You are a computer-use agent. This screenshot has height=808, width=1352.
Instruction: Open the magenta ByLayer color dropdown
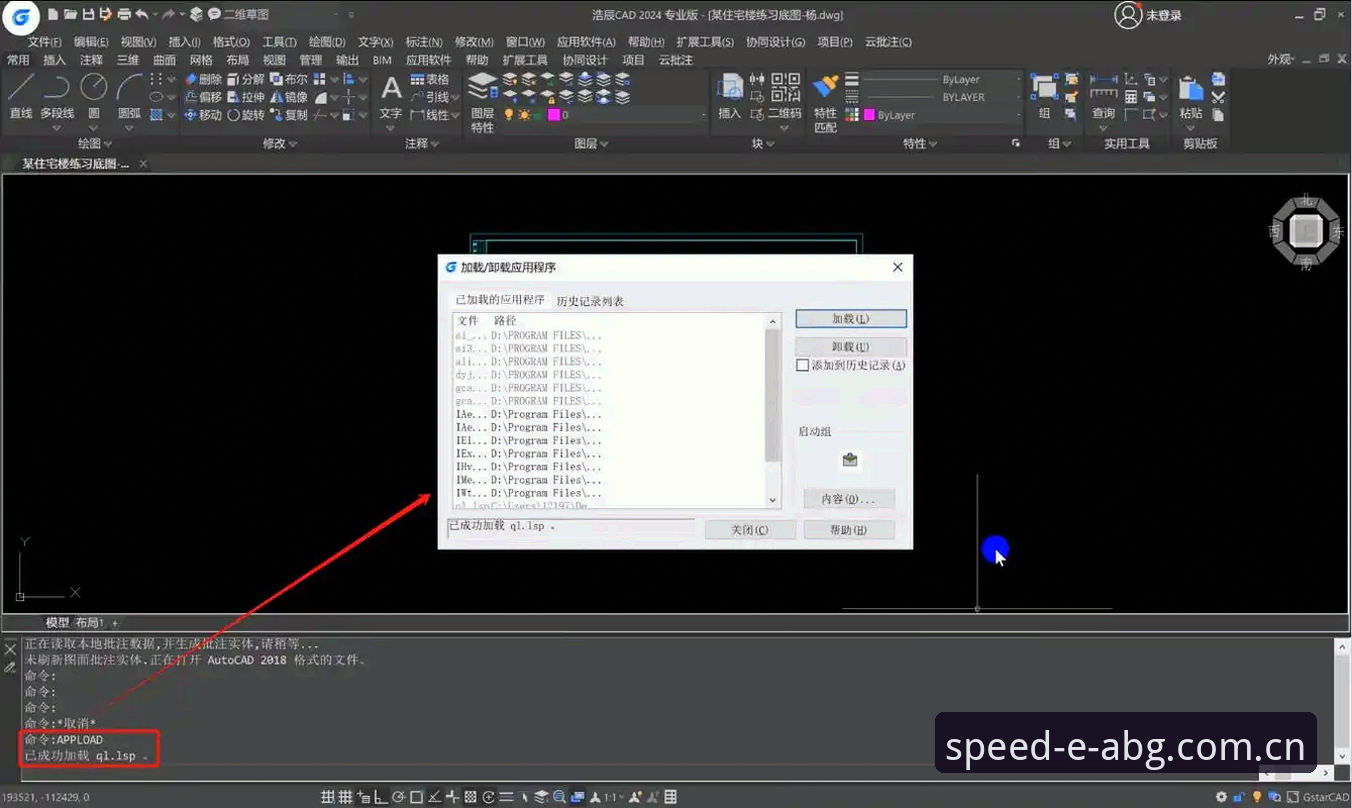942,115
